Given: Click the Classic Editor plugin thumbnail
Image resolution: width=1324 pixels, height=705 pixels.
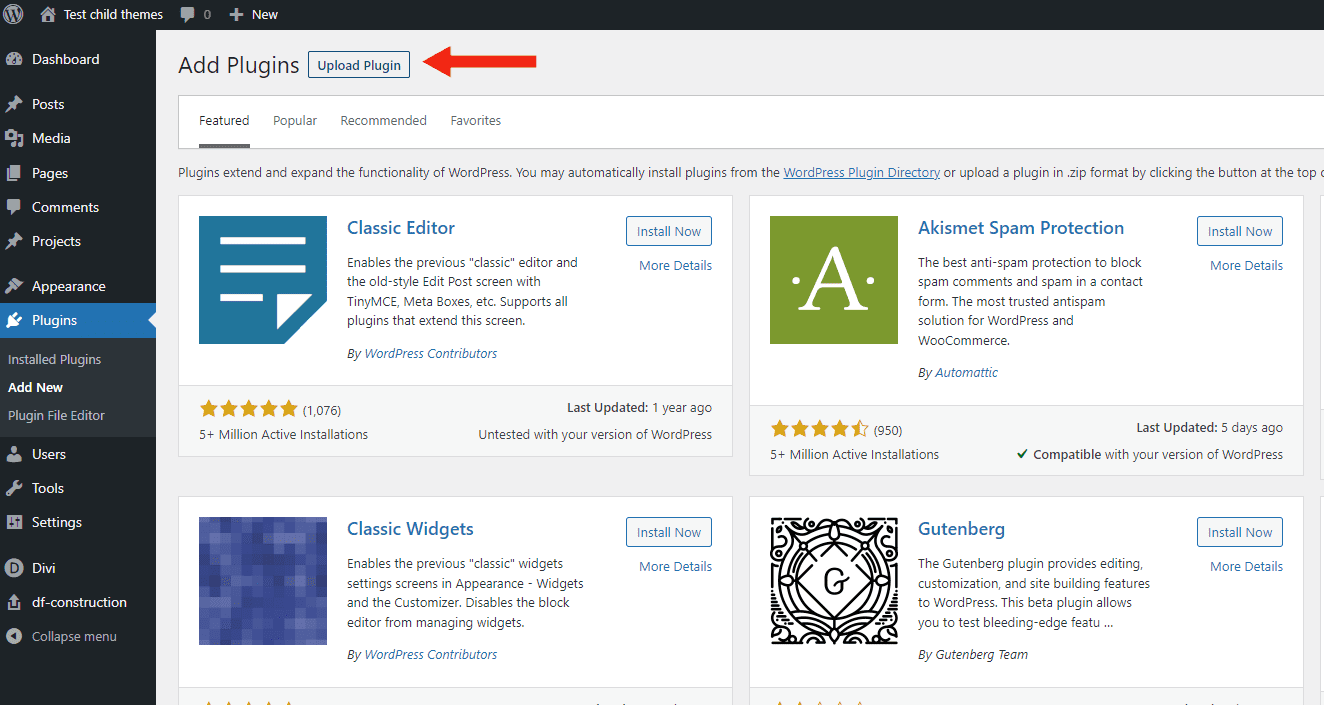Looking at the screenshot, I should pos(263,280).
